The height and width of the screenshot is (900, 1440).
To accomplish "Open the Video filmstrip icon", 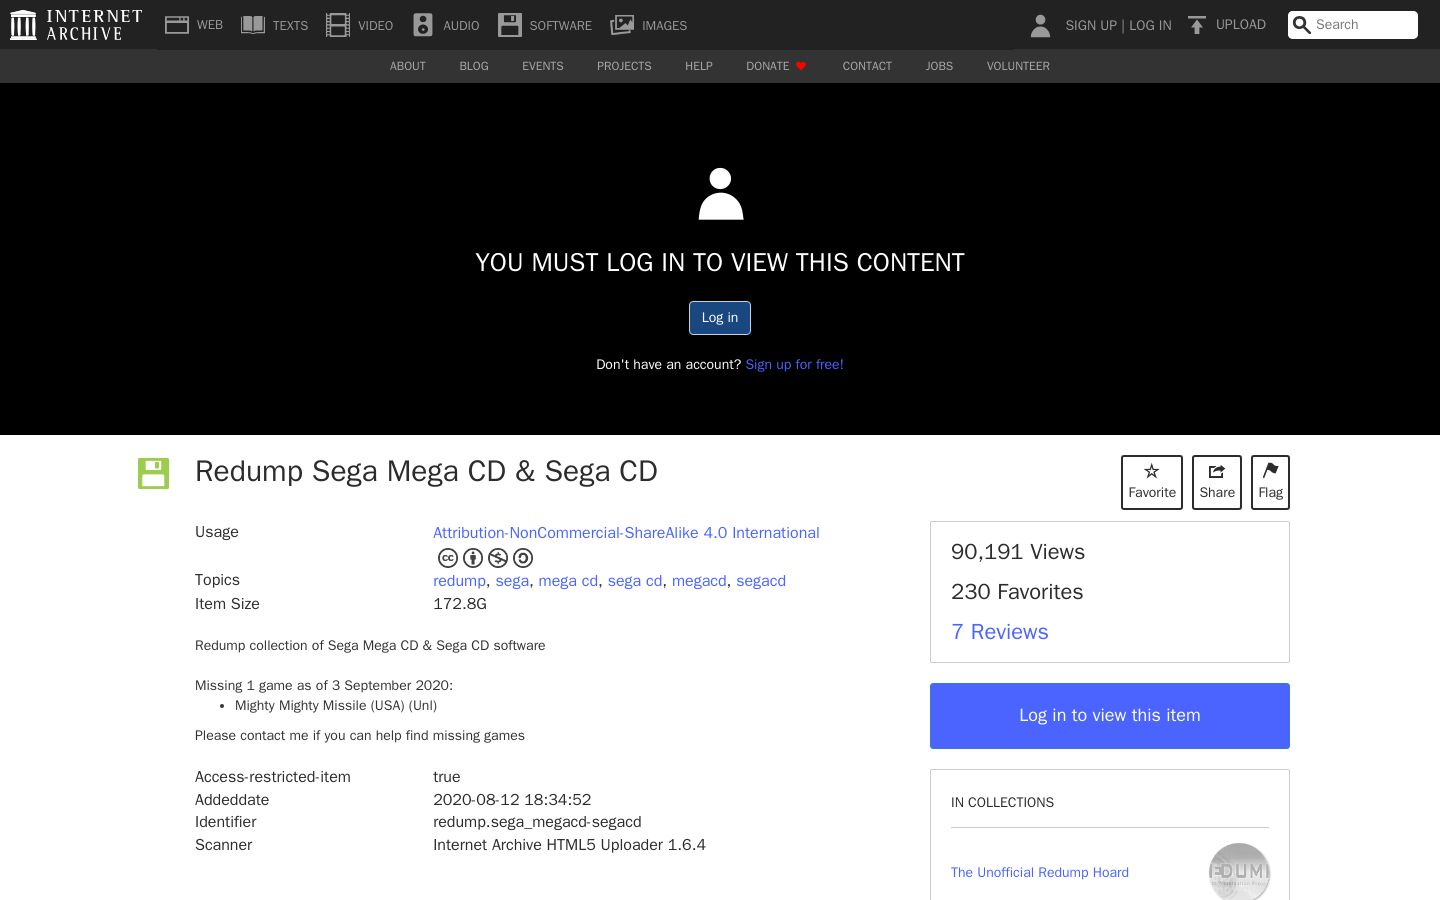I will click(x=338, y=25).
